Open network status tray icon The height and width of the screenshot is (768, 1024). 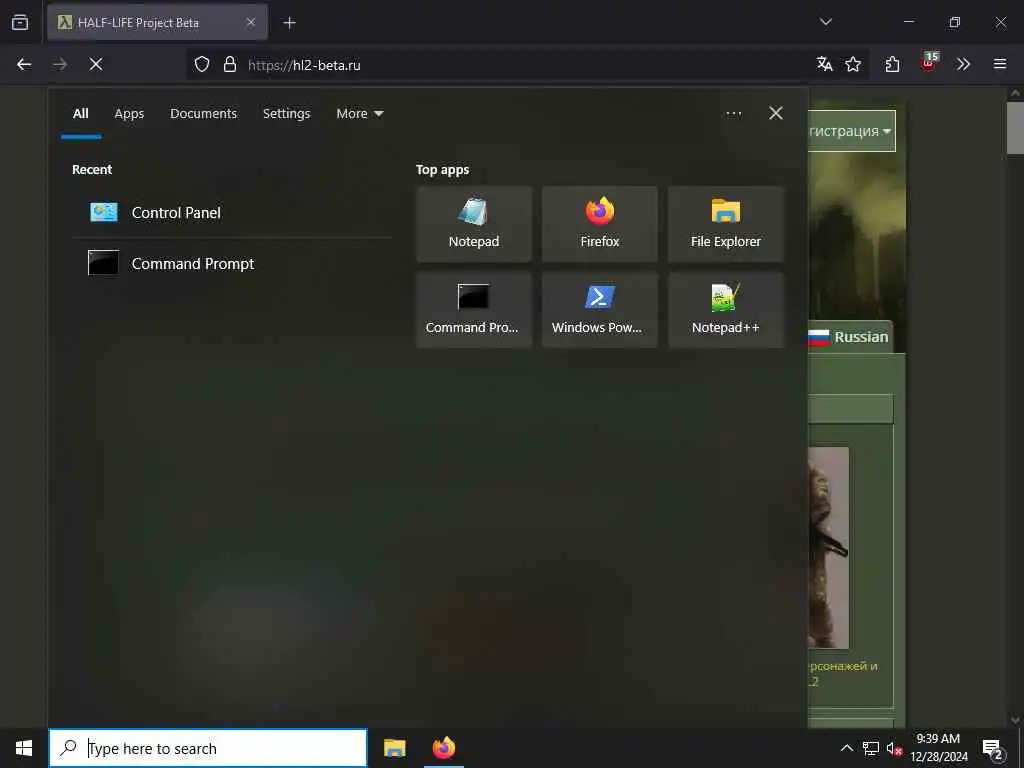coord(870,748)
